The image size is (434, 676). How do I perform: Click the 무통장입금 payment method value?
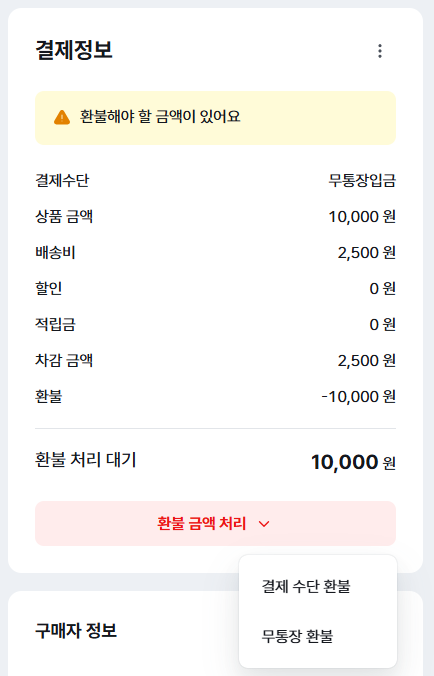coord(362,180)
